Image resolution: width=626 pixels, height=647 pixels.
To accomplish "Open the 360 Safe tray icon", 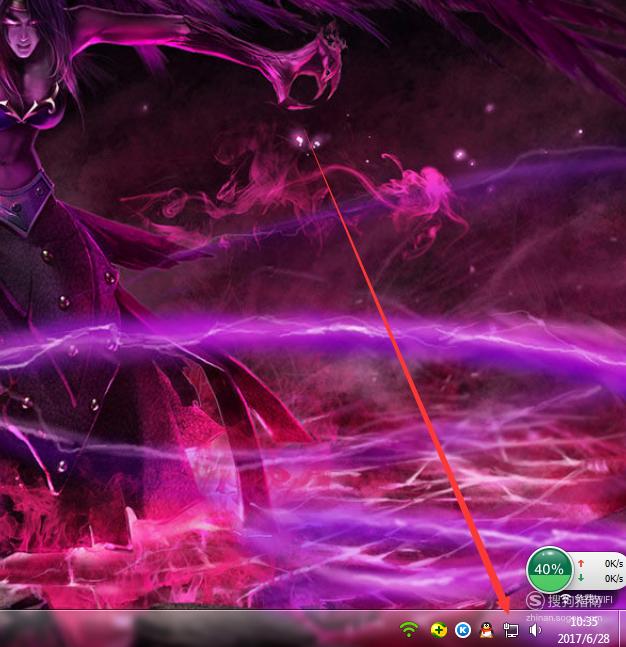I will tap(439, 630).
